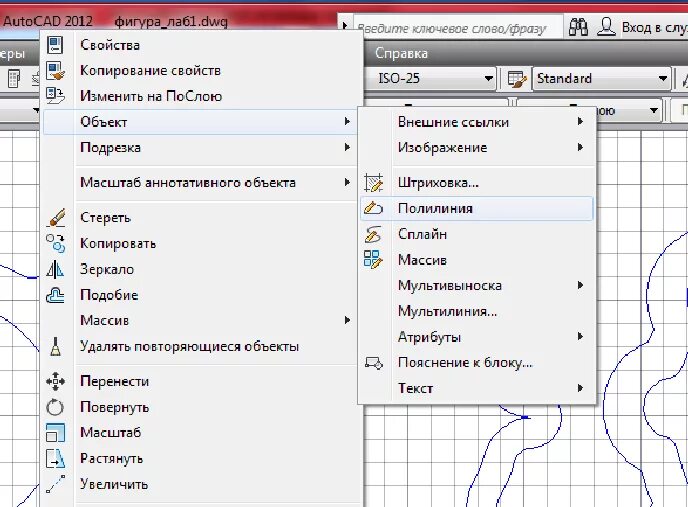Screen dimensions: 688x507
Task: Click the icon next to Изменить на ПоСлою
Action: tap(55, 96)
